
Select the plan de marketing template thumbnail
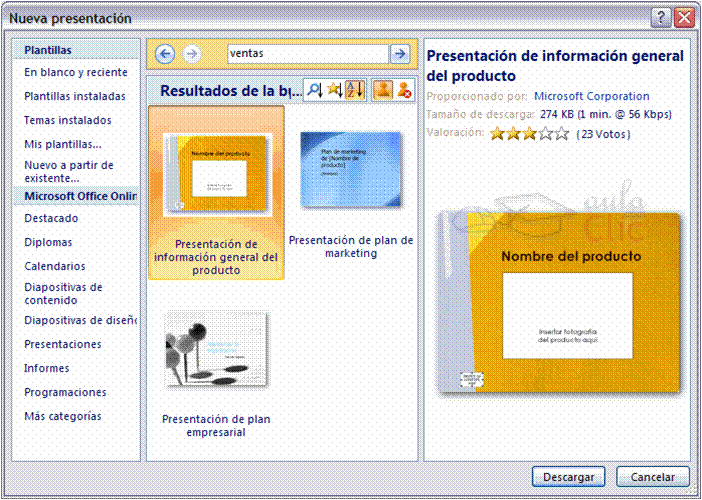[x=351, y=170]
